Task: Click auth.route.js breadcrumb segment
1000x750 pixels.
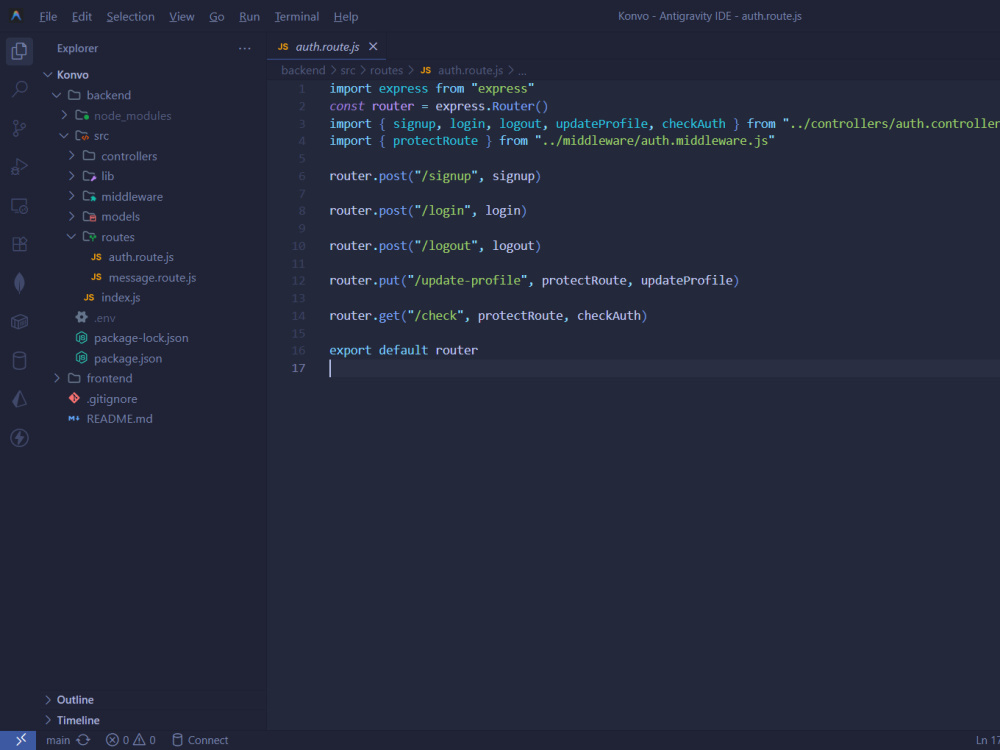Action: tap(470, 70)
